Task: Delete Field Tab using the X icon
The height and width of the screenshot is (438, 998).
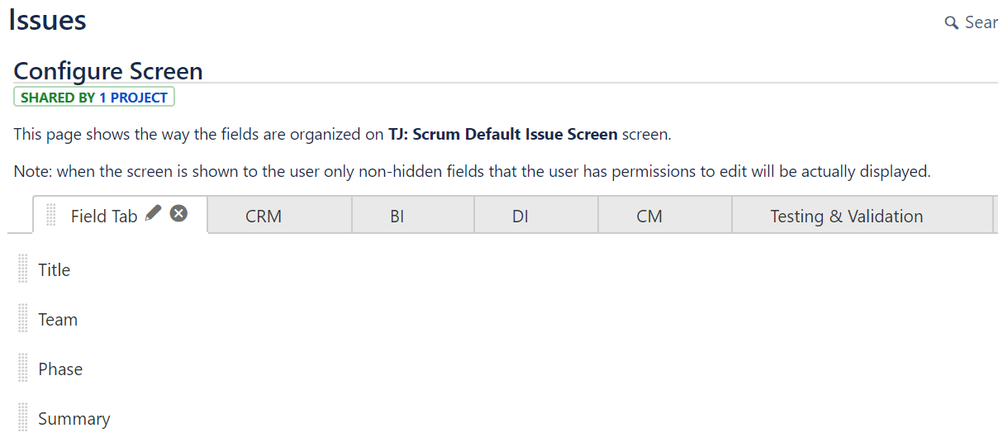Action: click(179, 214)
